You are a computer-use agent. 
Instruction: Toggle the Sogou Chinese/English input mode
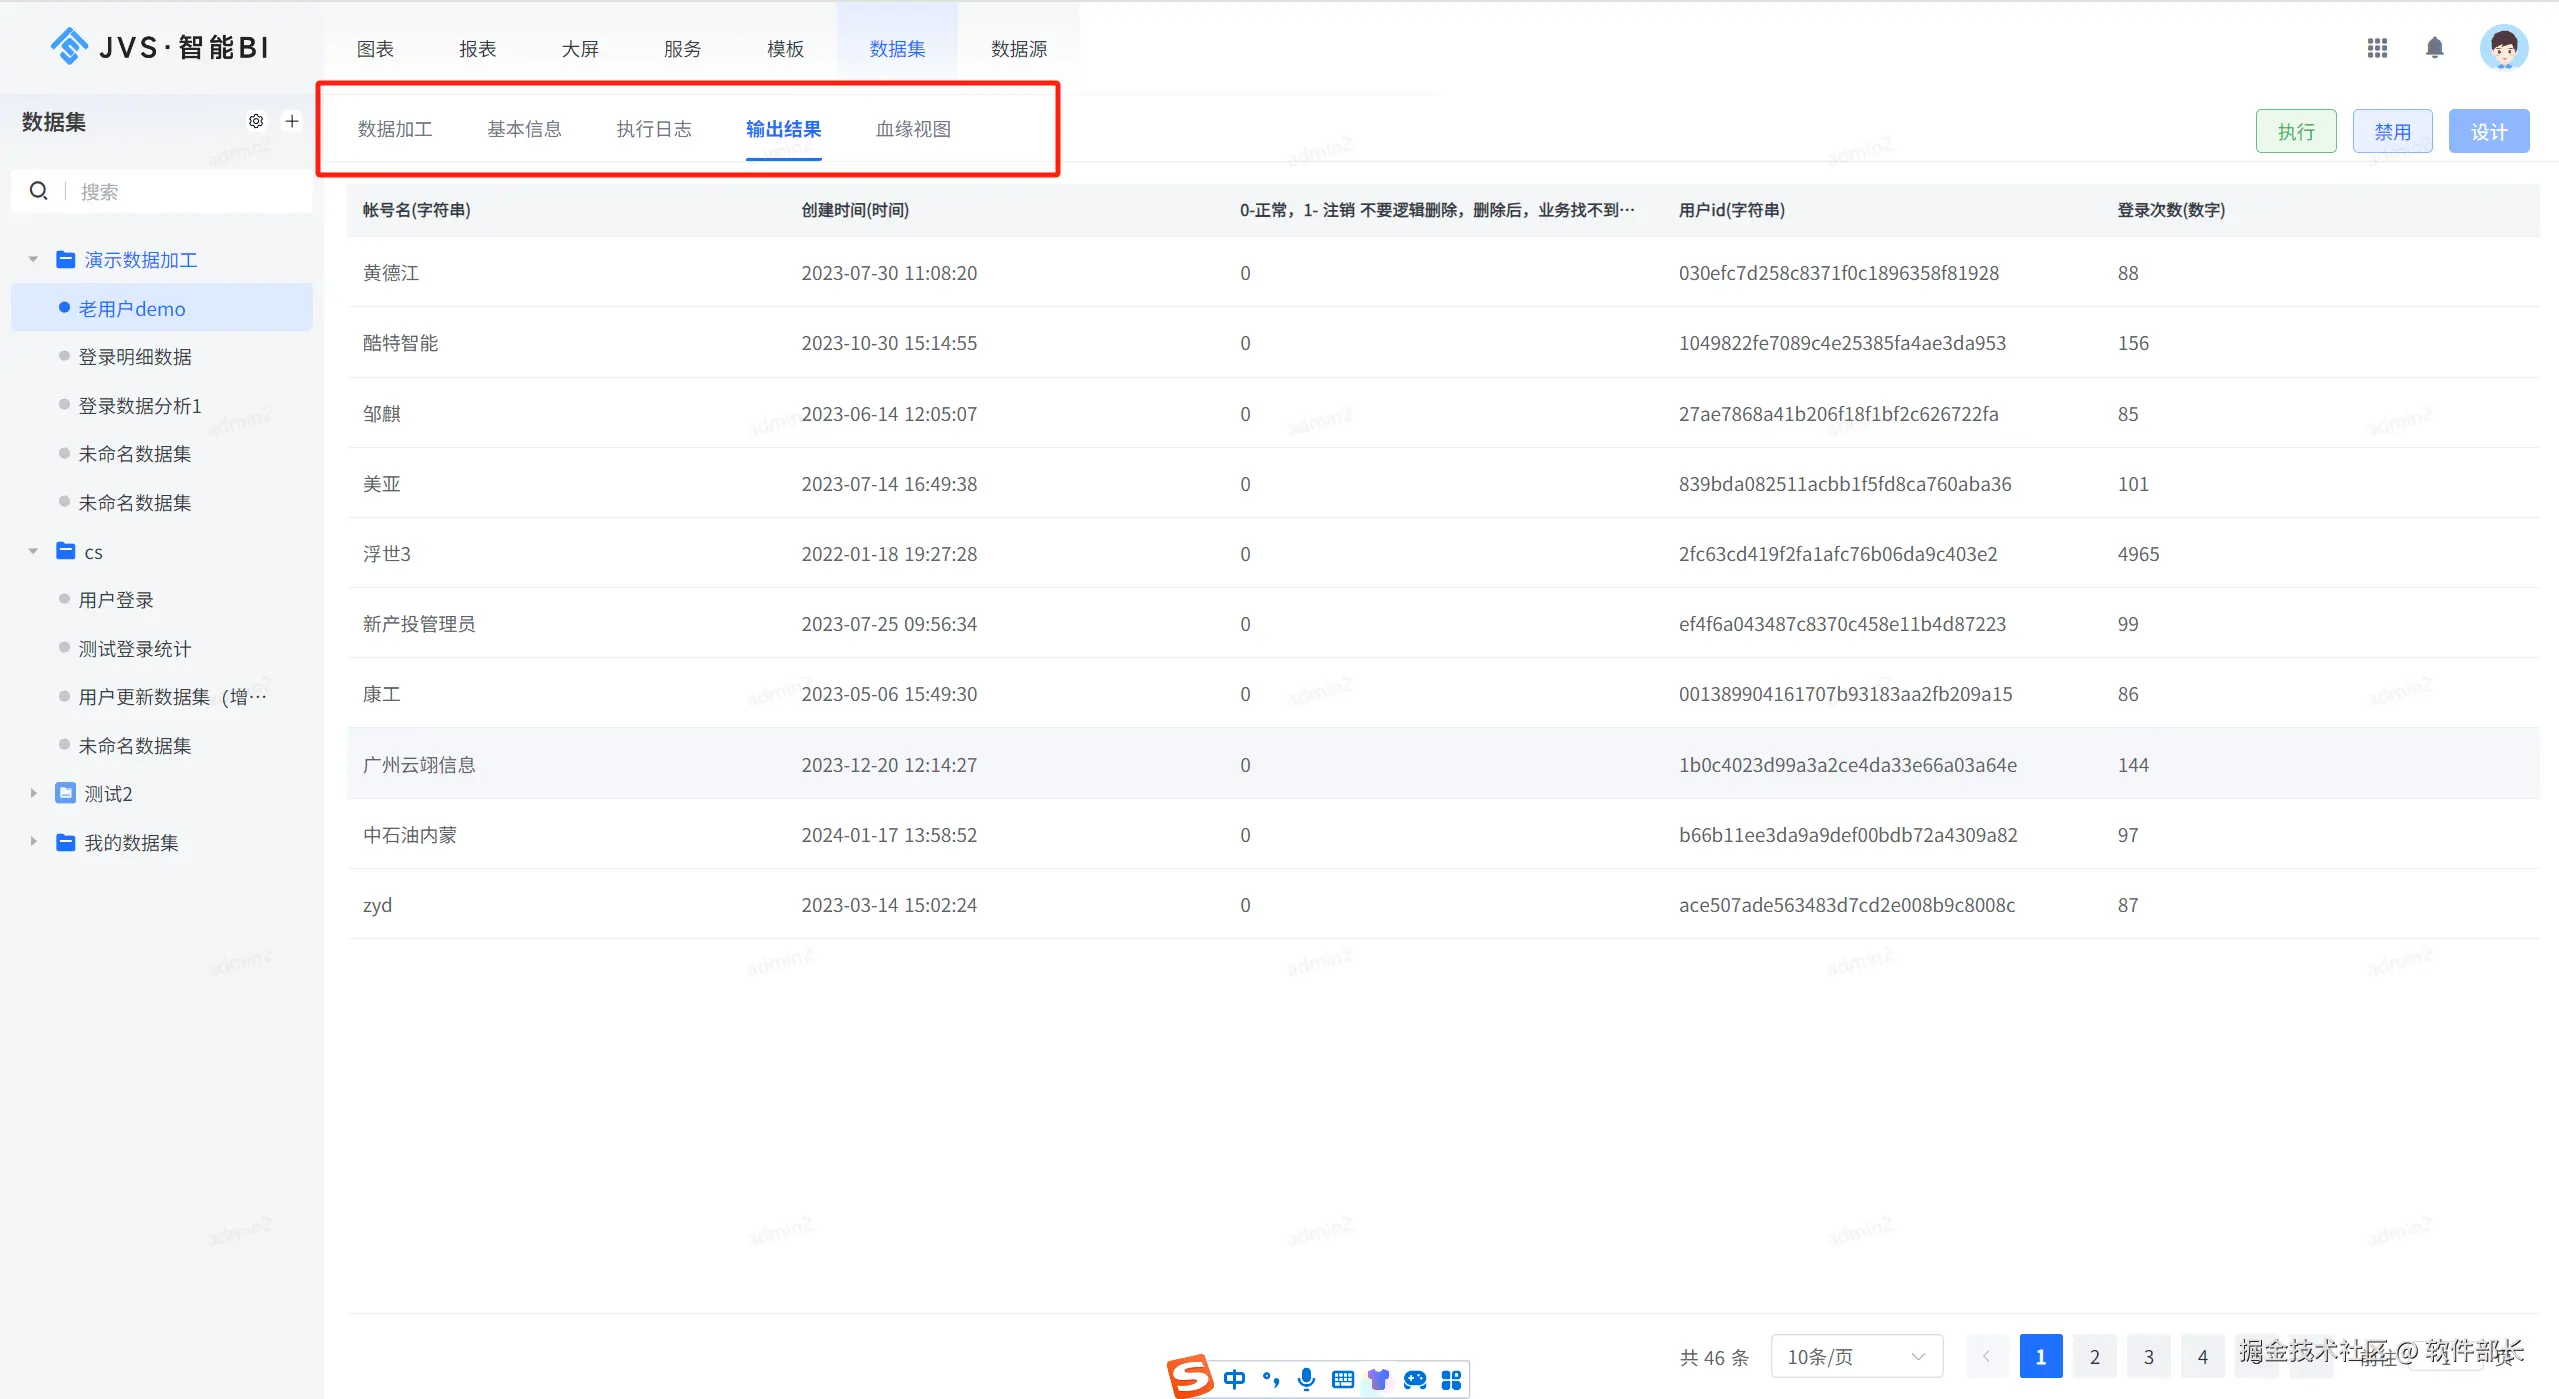click(1234, 1380)
